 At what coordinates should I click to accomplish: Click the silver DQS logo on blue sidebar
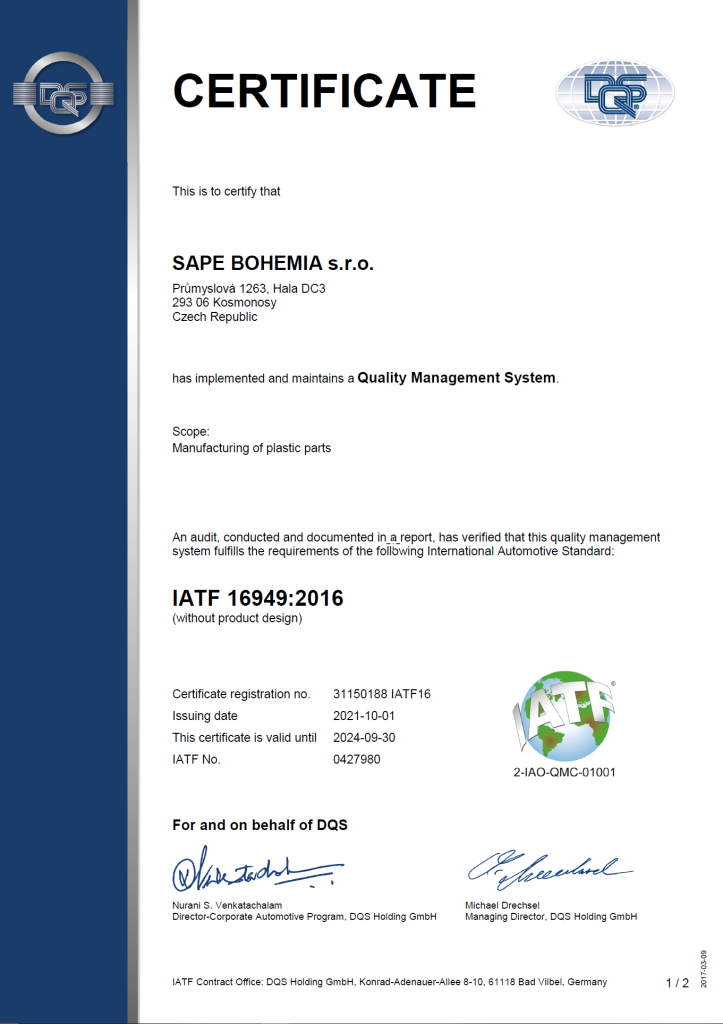[63, 93]
